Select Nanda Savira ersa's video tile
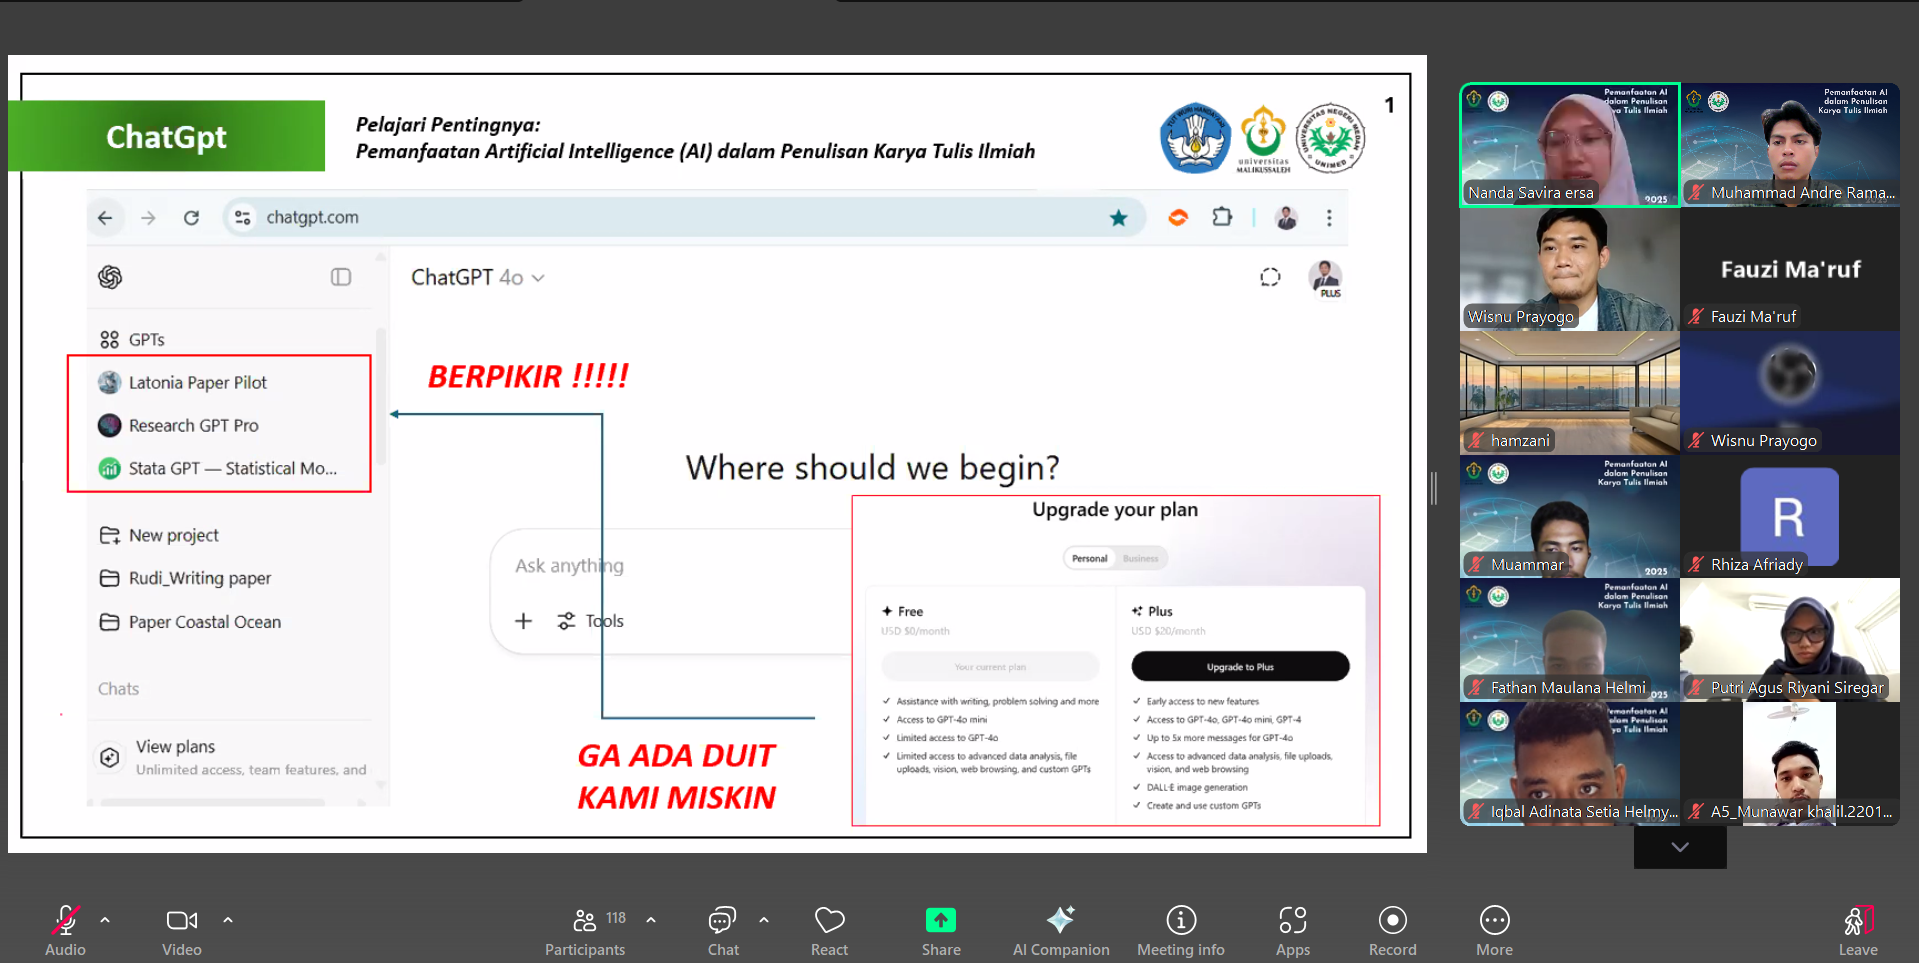Viewport: 1919px width, 963px height. click(x=1570, y=145)
